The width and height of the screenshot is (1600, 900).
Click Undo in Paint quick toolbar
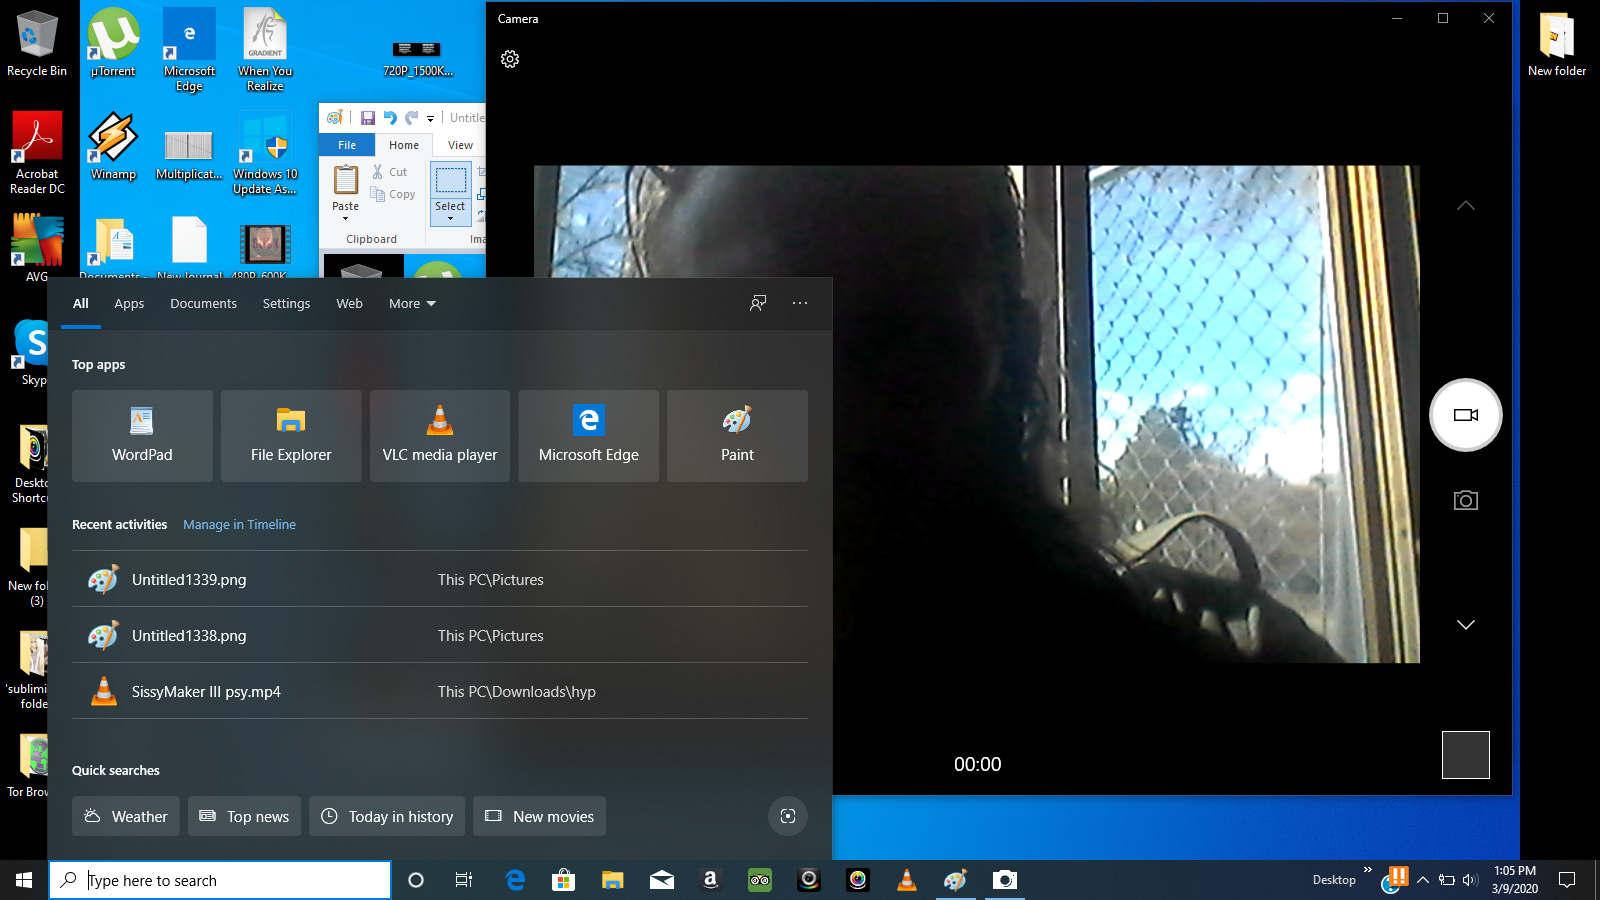pos(390,118)
